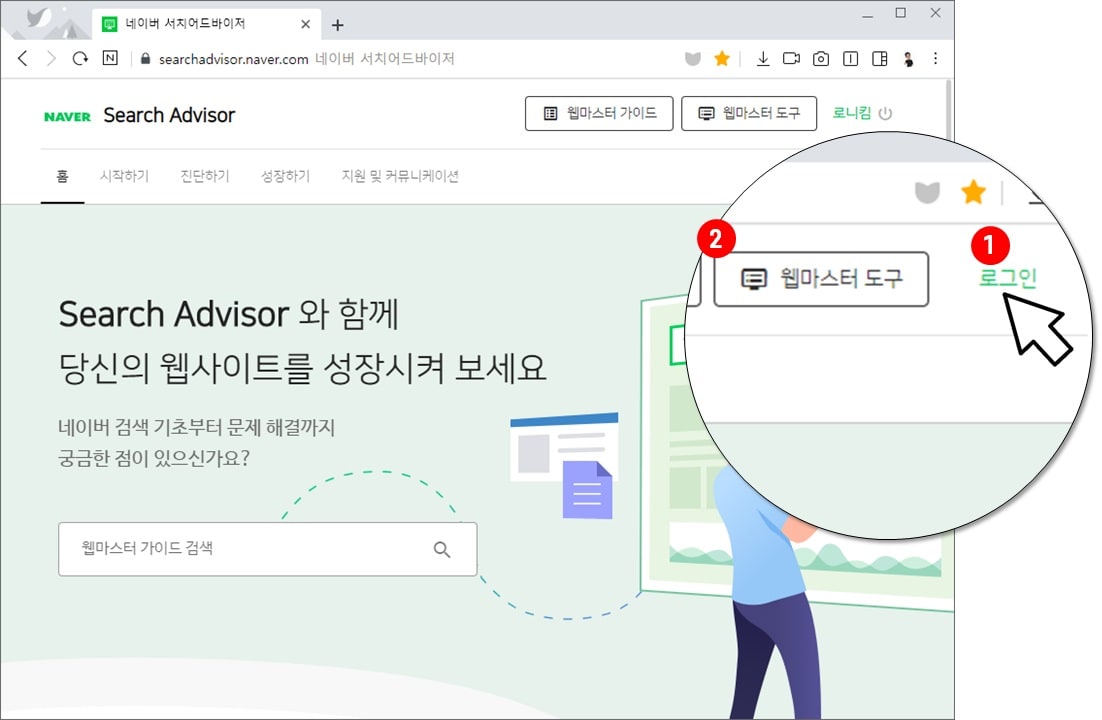Click the address bar URL searchadvisor.naver.com
Viewport: 1102px width, 720px height.
coord(233,59)
